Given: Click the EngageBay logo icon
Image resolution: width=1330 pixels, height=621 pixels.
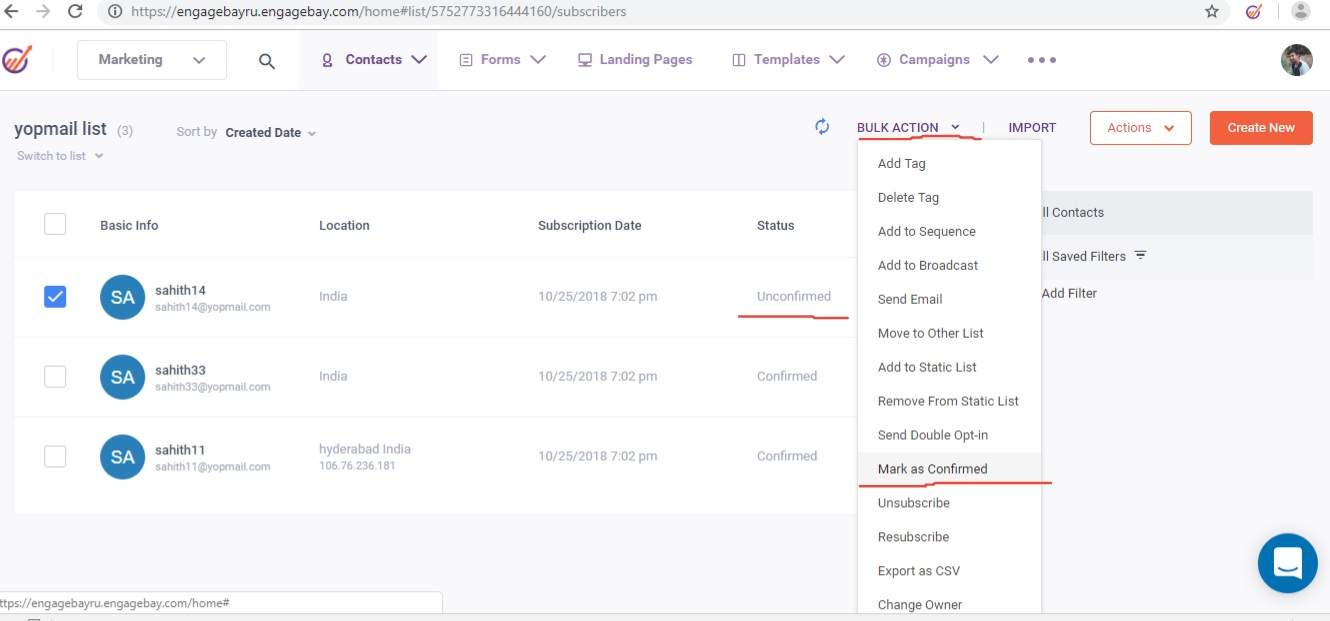Looking at the screenshot, I should click(x=17, y=60).
